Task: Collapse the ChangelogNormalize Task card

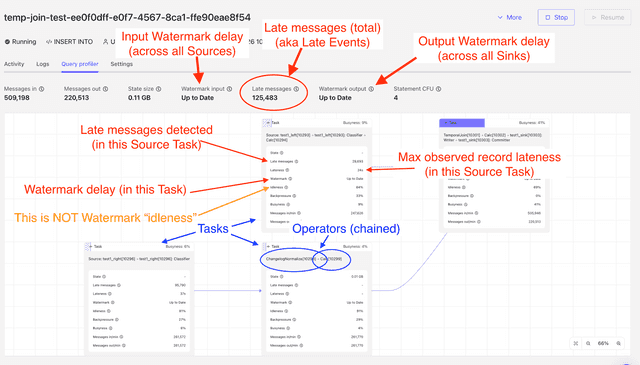Action: click(x=267, y=247)
